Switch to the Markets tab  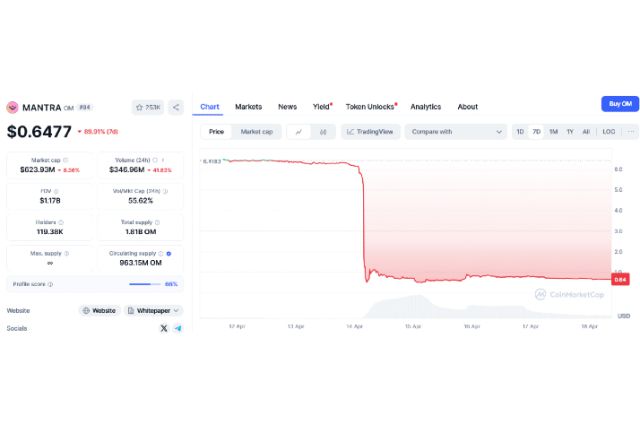248,107
